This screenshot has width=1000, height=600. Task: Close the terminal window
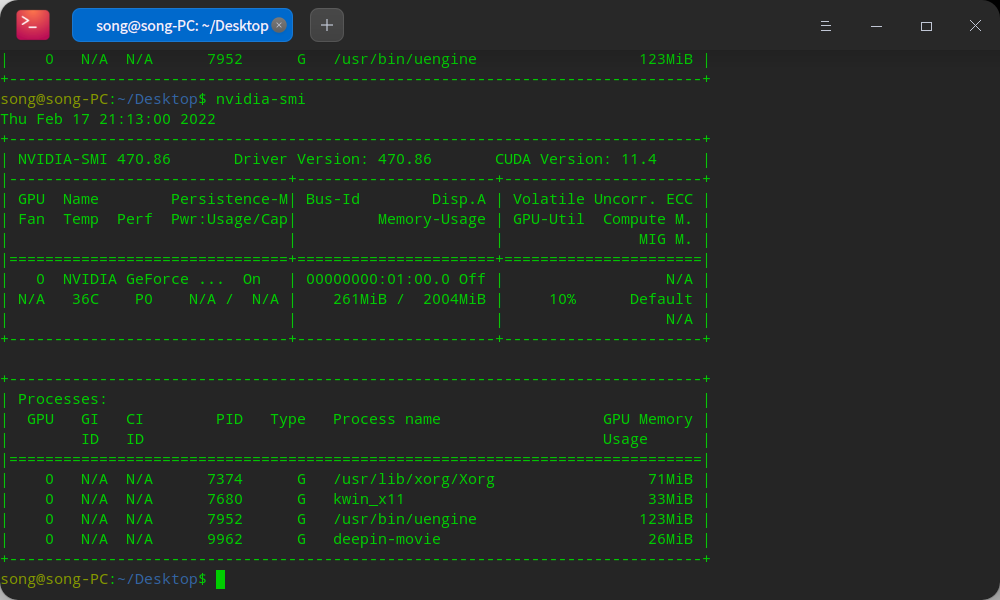pos(975,25)
